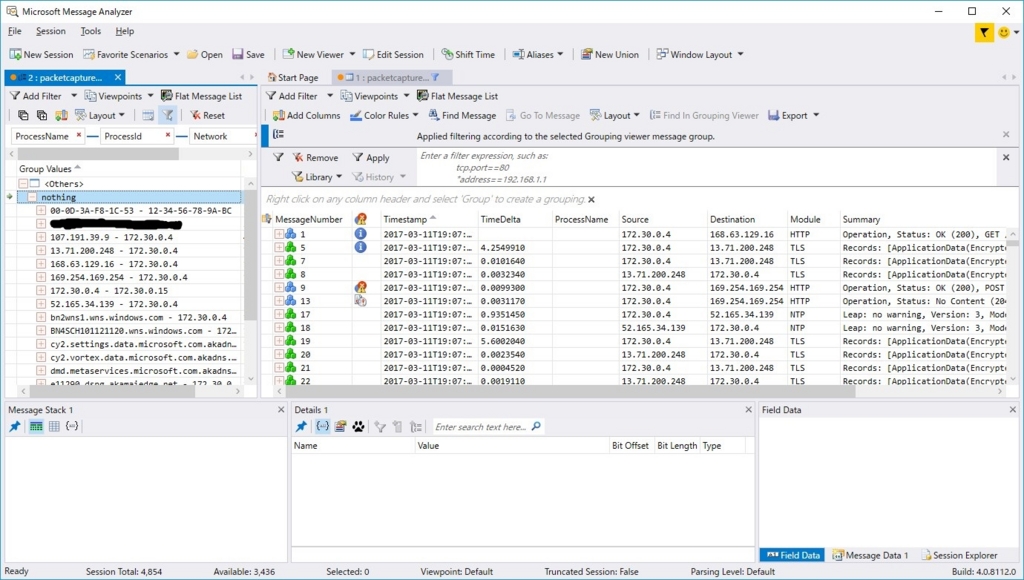Click the Remove filter button

click(315, 157)
